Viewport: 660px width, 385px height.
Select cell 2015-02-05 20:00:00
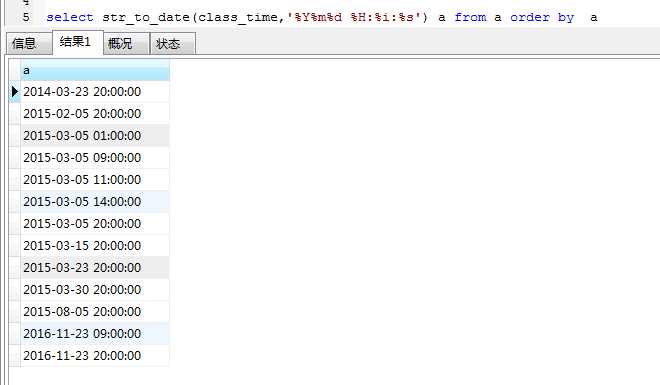tap(95, 114)
